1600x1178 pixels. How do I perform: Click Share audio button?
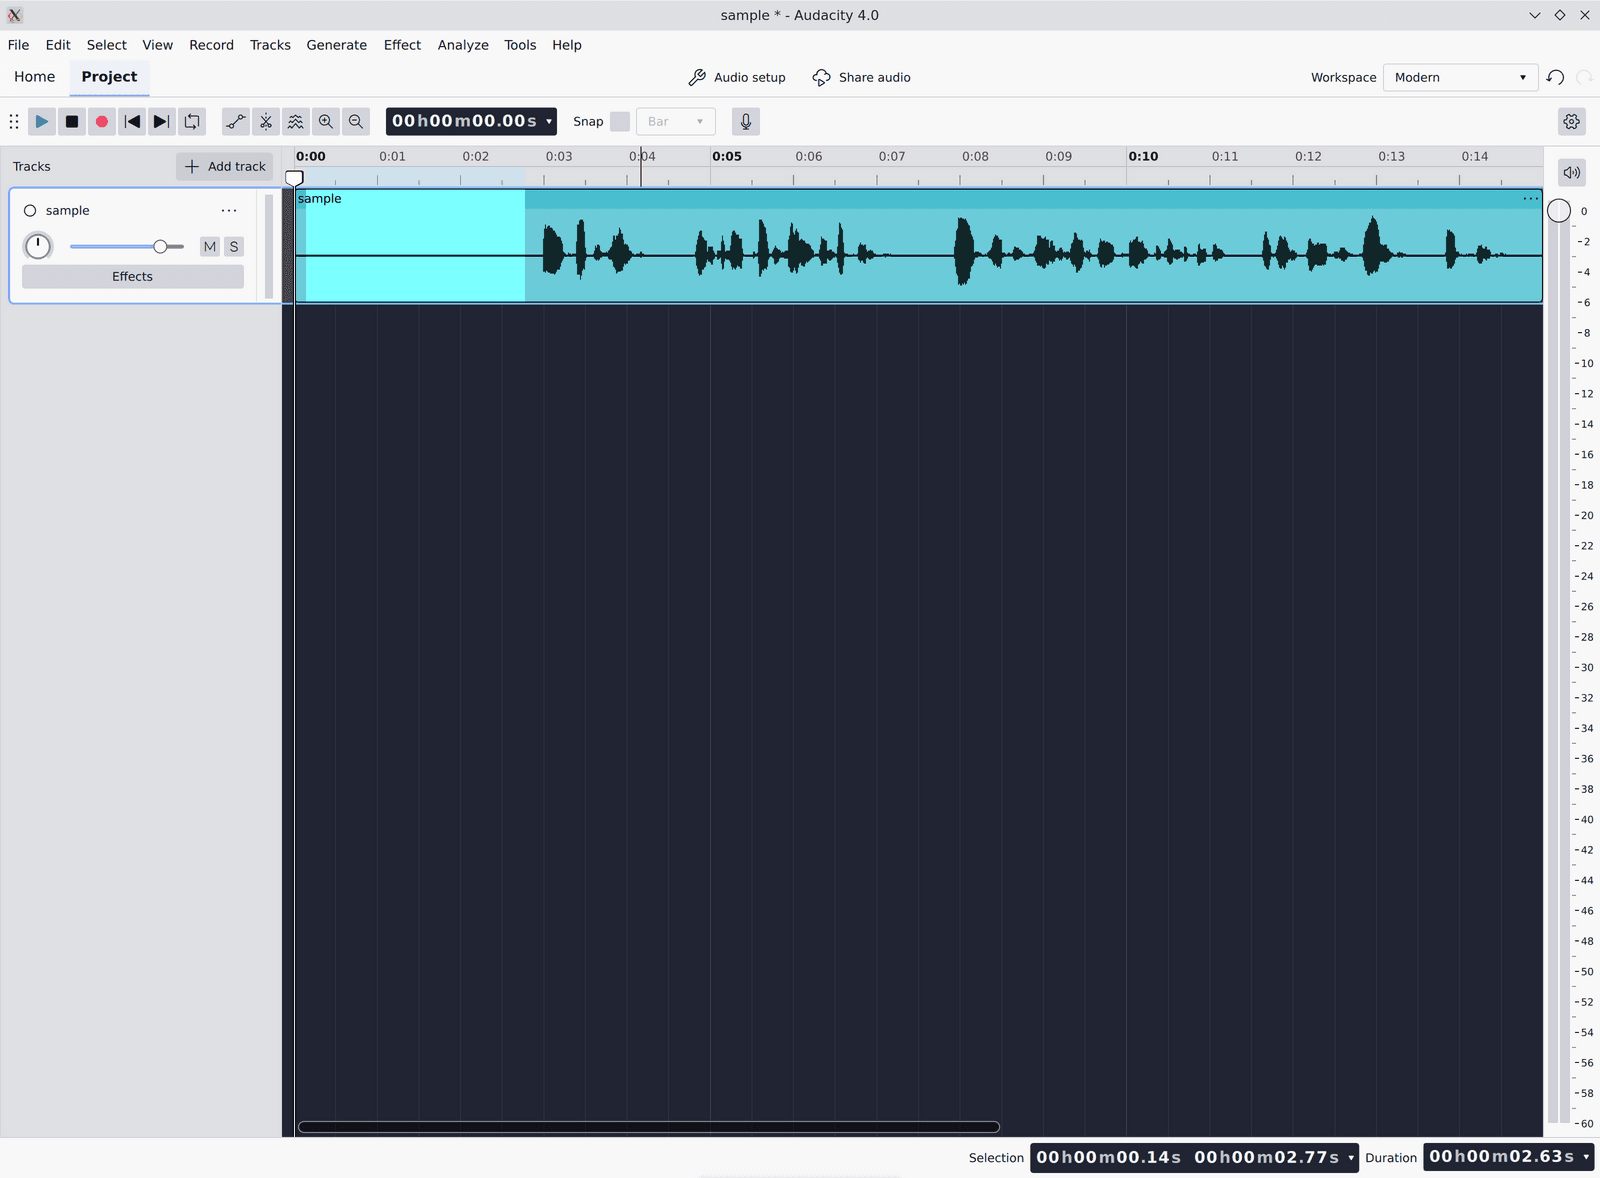click(x=861, y=77)
